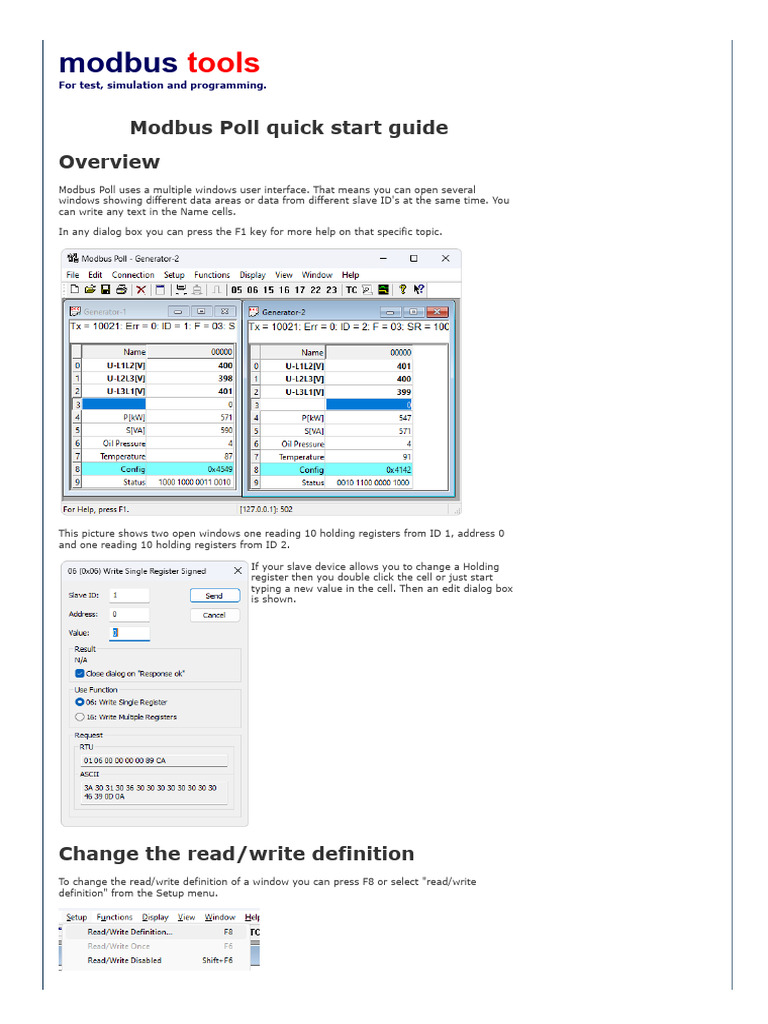Viewport: 768px width, 1024px height.
Task: Click the blue highlighted row 3 cell in Generator-1
Action: pyautogui.click(x=114, y=404)
